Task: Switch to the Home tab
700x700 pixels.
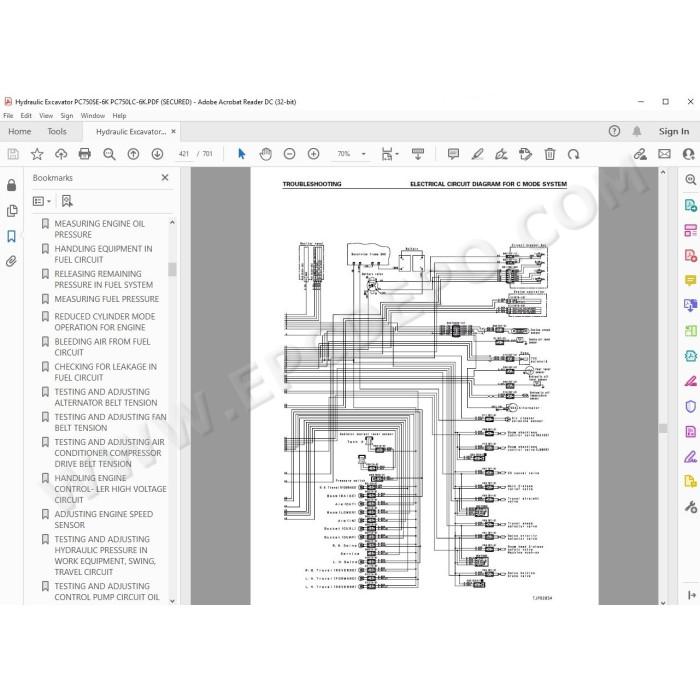Action: coord(20,131)
